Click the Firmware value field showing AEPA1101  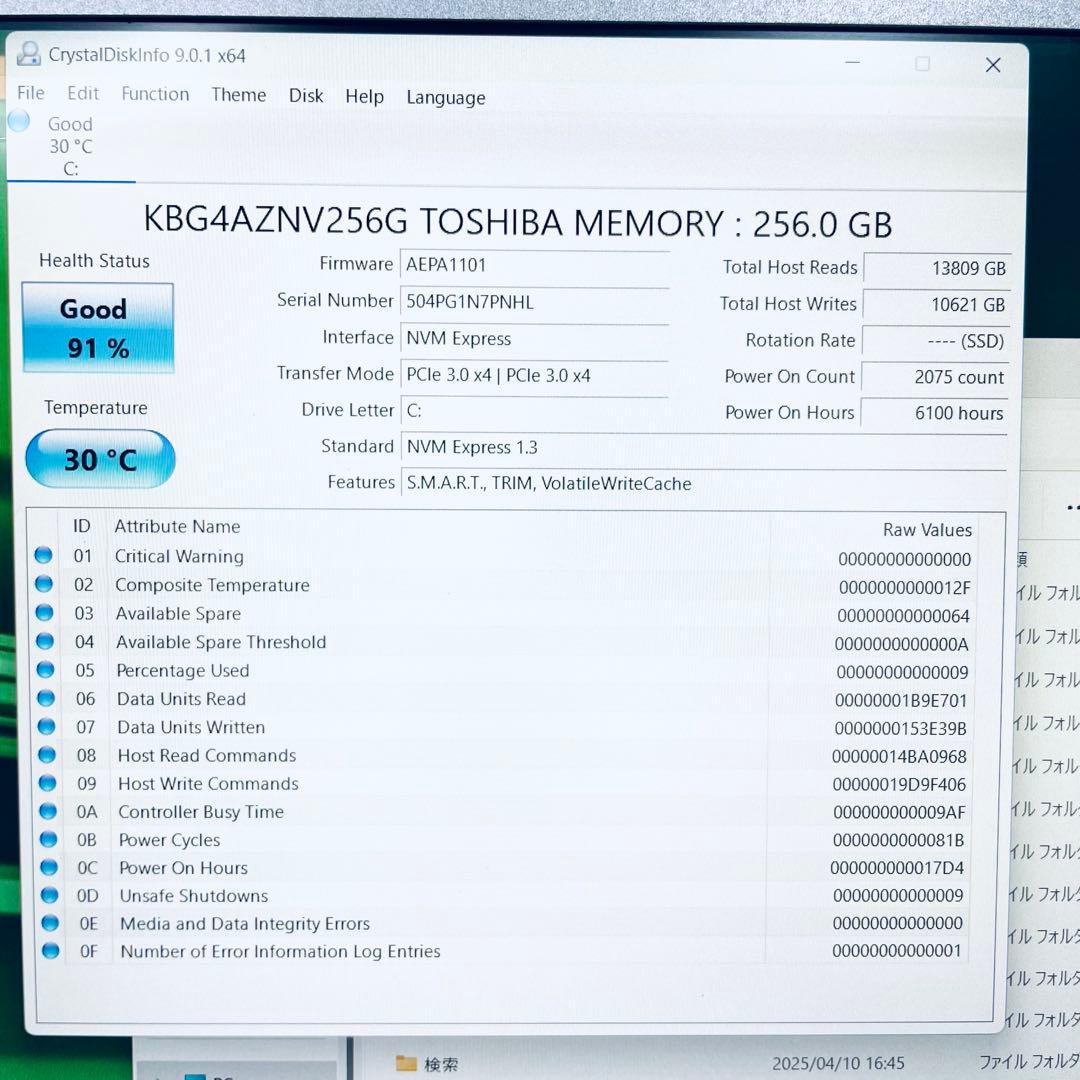coord(535,264)
